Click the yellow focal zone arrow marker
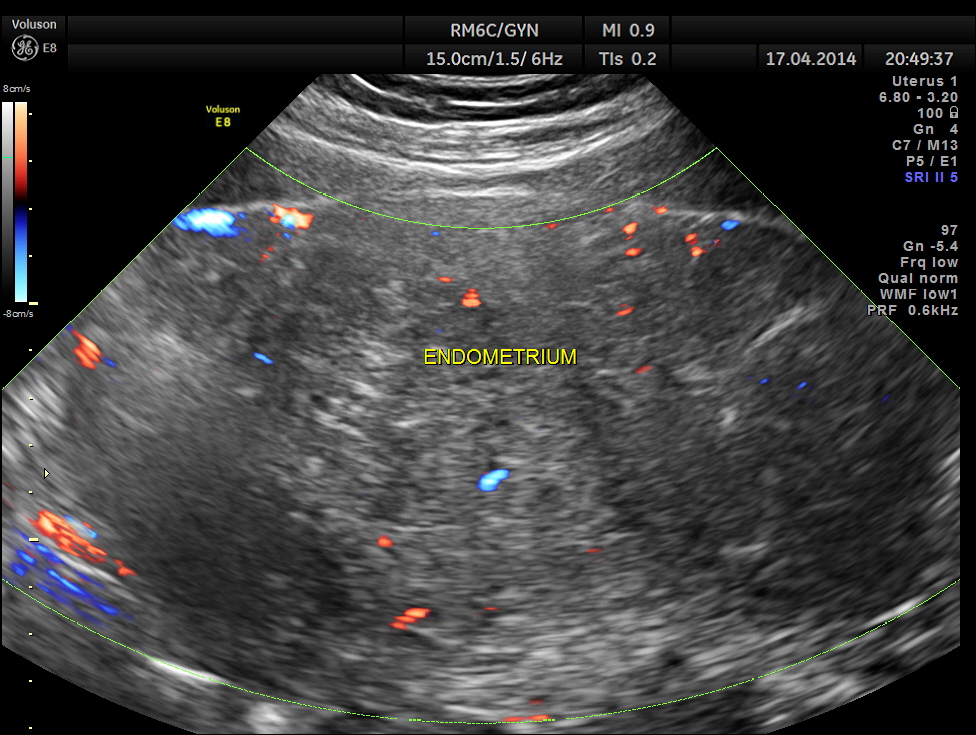976x735 pixels. (46, 472)
